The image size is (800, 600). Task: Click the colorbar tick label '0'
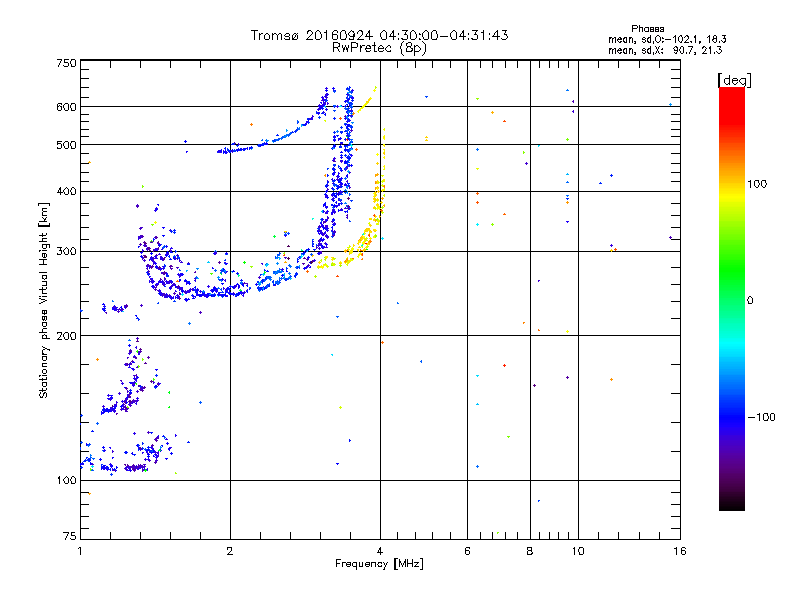tap(750, 301)
